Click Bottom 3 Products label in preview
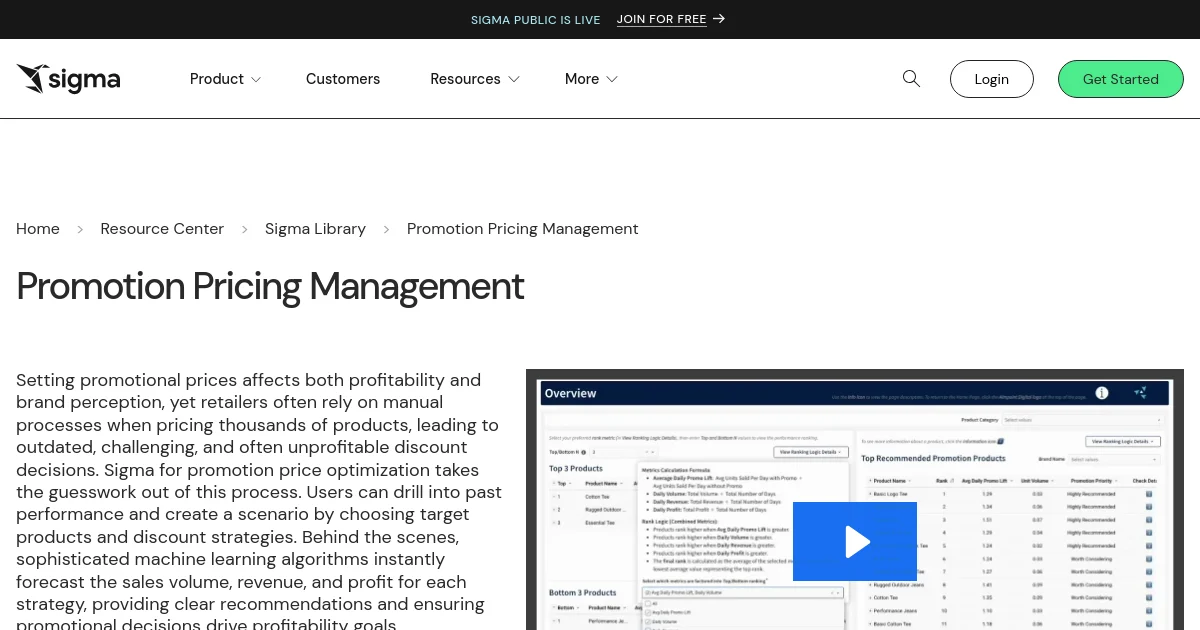 [581, 592]
